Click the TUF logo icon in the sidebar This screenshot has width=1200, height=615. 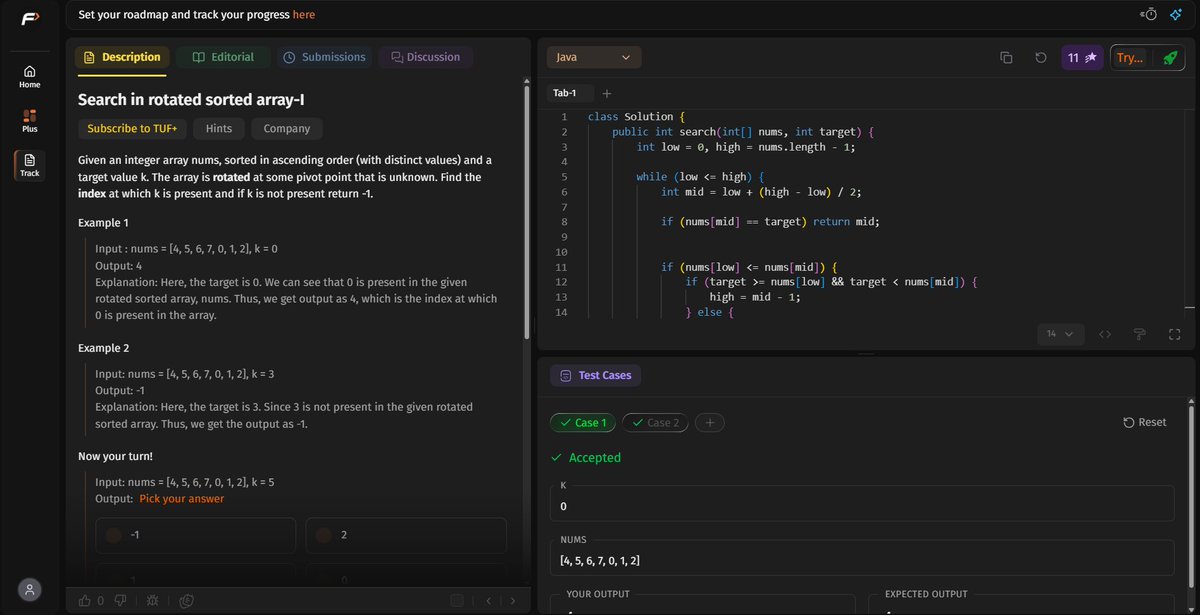(x=29, y=16)
